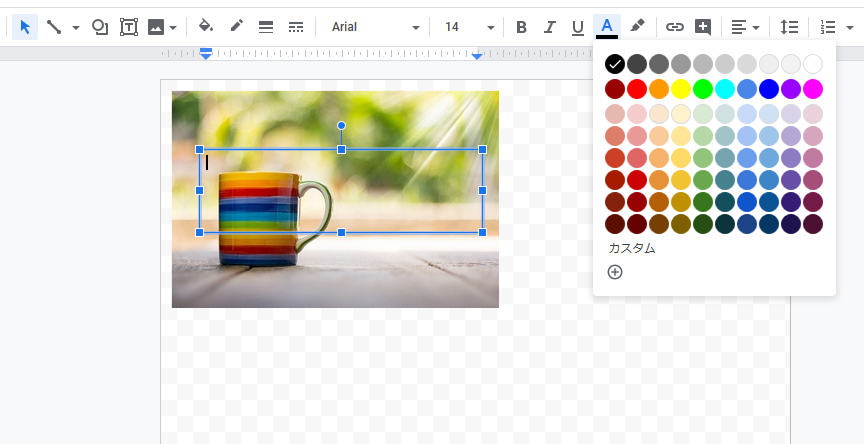Click the top-left text box resize handle
Screen dimensions: 864x444
(x=199, y=149)
